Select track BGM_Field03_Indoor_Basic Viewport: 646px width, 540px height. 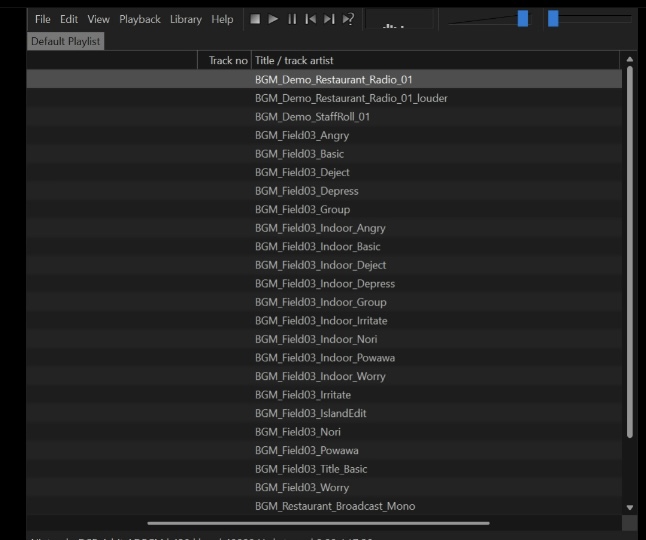pyautogui.click(x=324, y=246)
